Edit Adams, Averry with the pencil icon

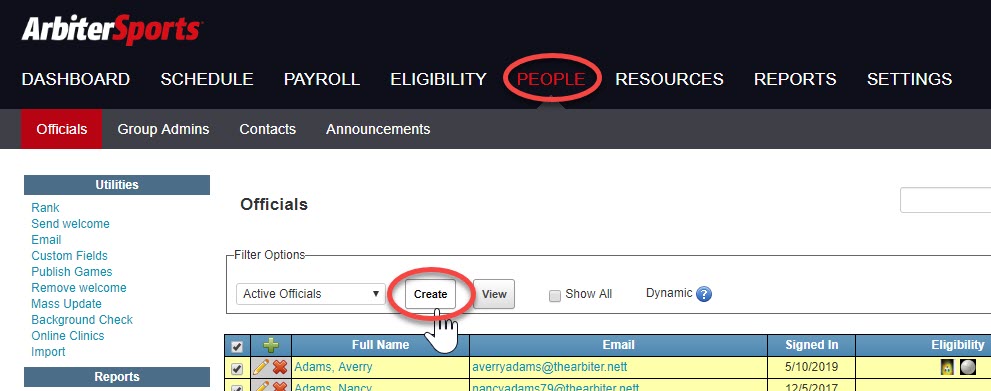click(261, 367)
